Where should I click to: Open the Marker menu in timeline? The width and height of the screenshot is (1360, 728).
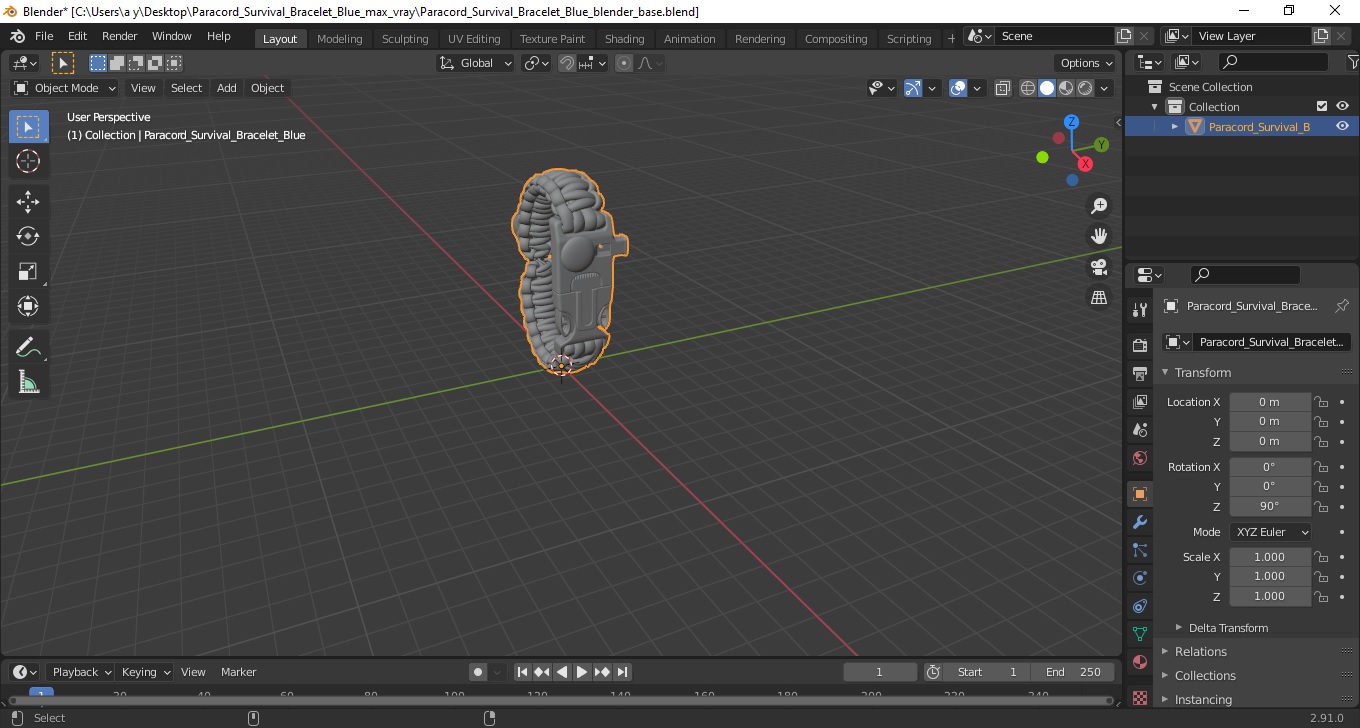238,672
